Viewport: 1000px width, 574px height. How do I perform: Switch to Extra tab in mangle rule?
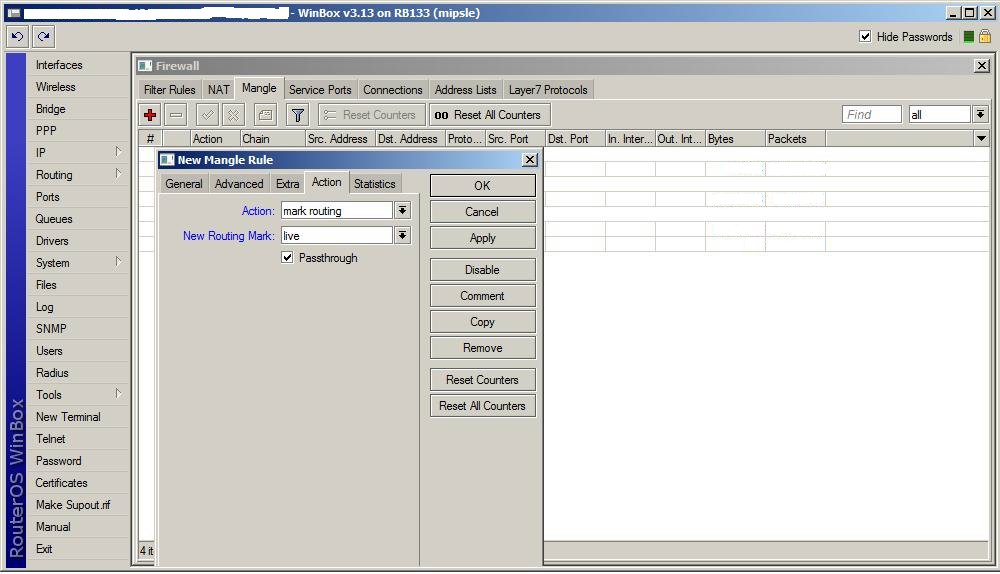tap(288, 184)
